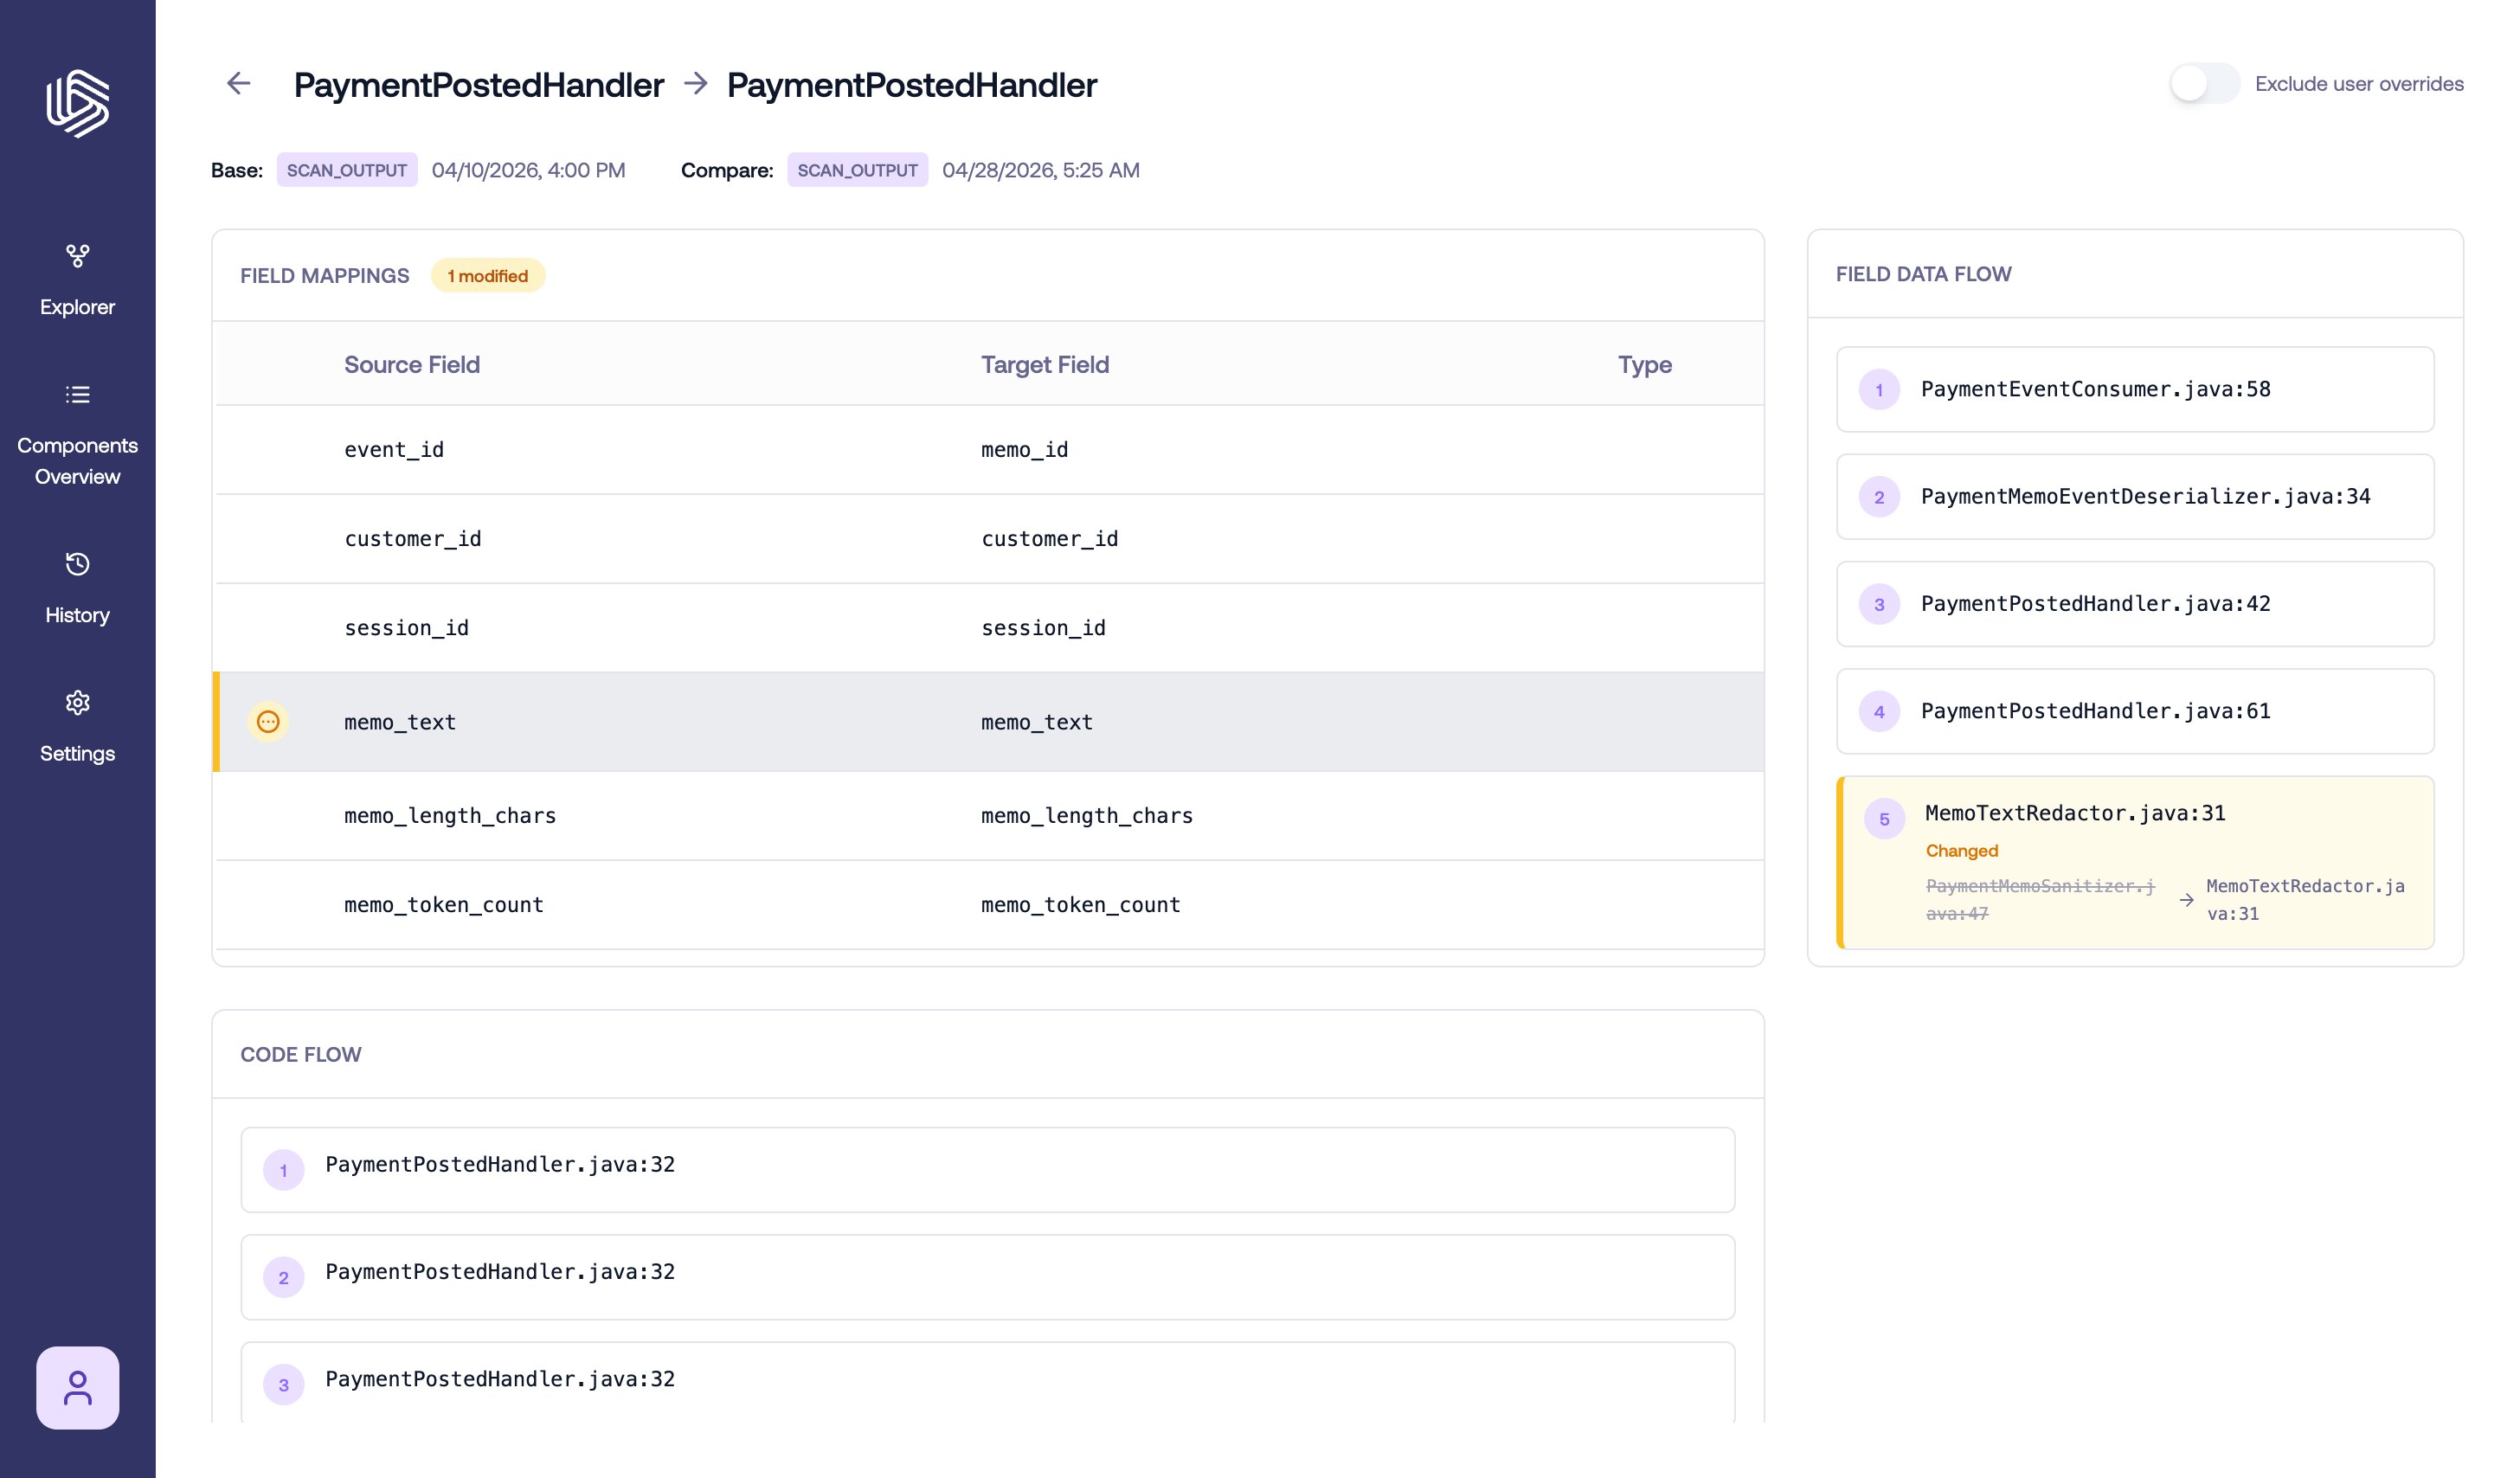2520x1478 pixels.
Task: Open the changed MemoTextRedactor.java:31 step
Action: (2135, 862)
